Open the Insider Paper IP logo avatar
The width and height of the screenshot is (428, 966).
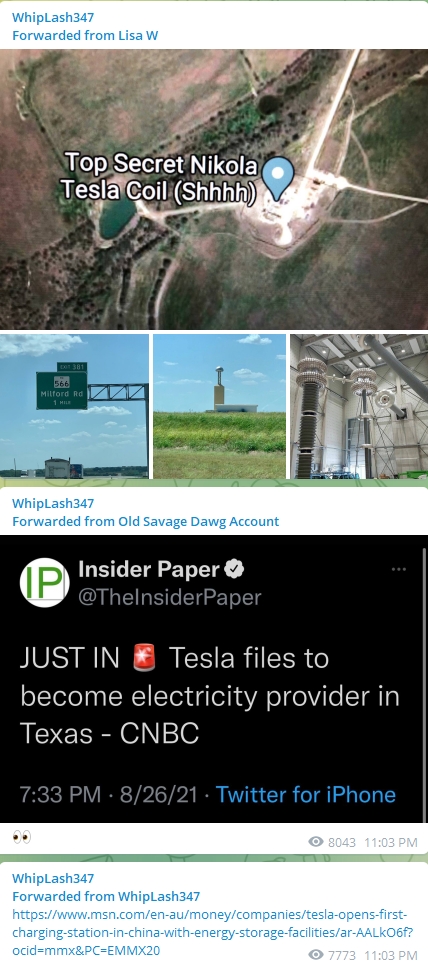coord(44,583)
